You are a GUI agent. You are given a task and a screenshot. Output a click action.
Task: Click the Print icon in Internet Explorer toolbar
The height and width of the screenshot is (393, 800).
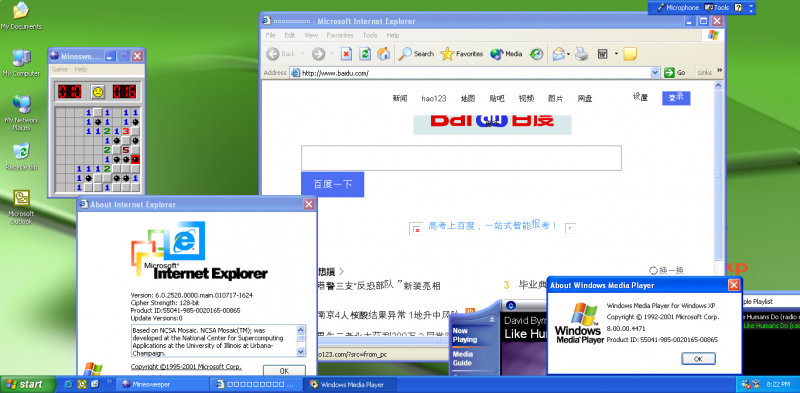(x=582, y=54)
